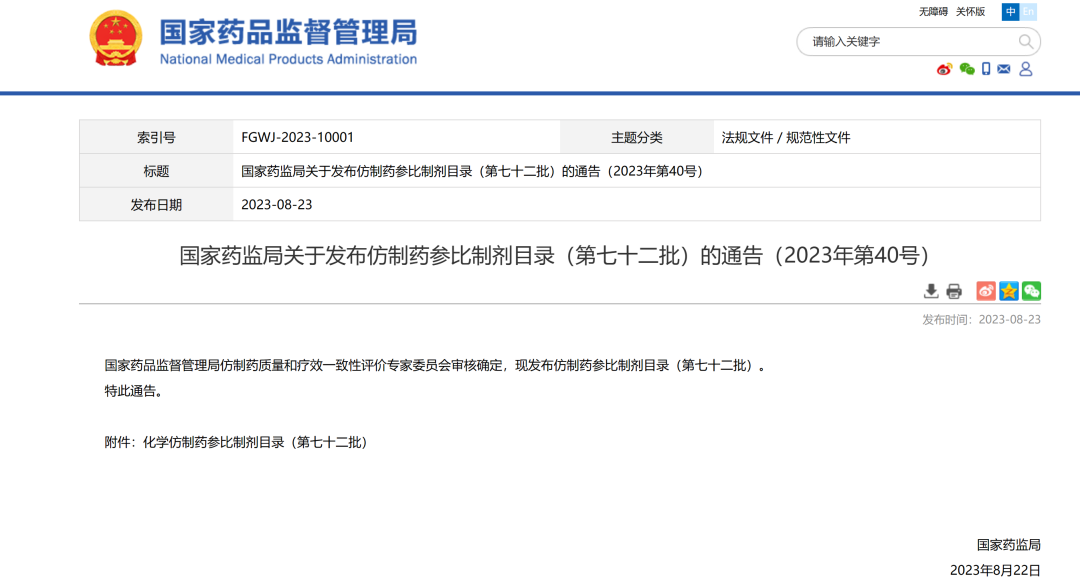Screen dimensions: 1080x582
Task: Click the signature 国家药监局
Action: pos(1008,545)
